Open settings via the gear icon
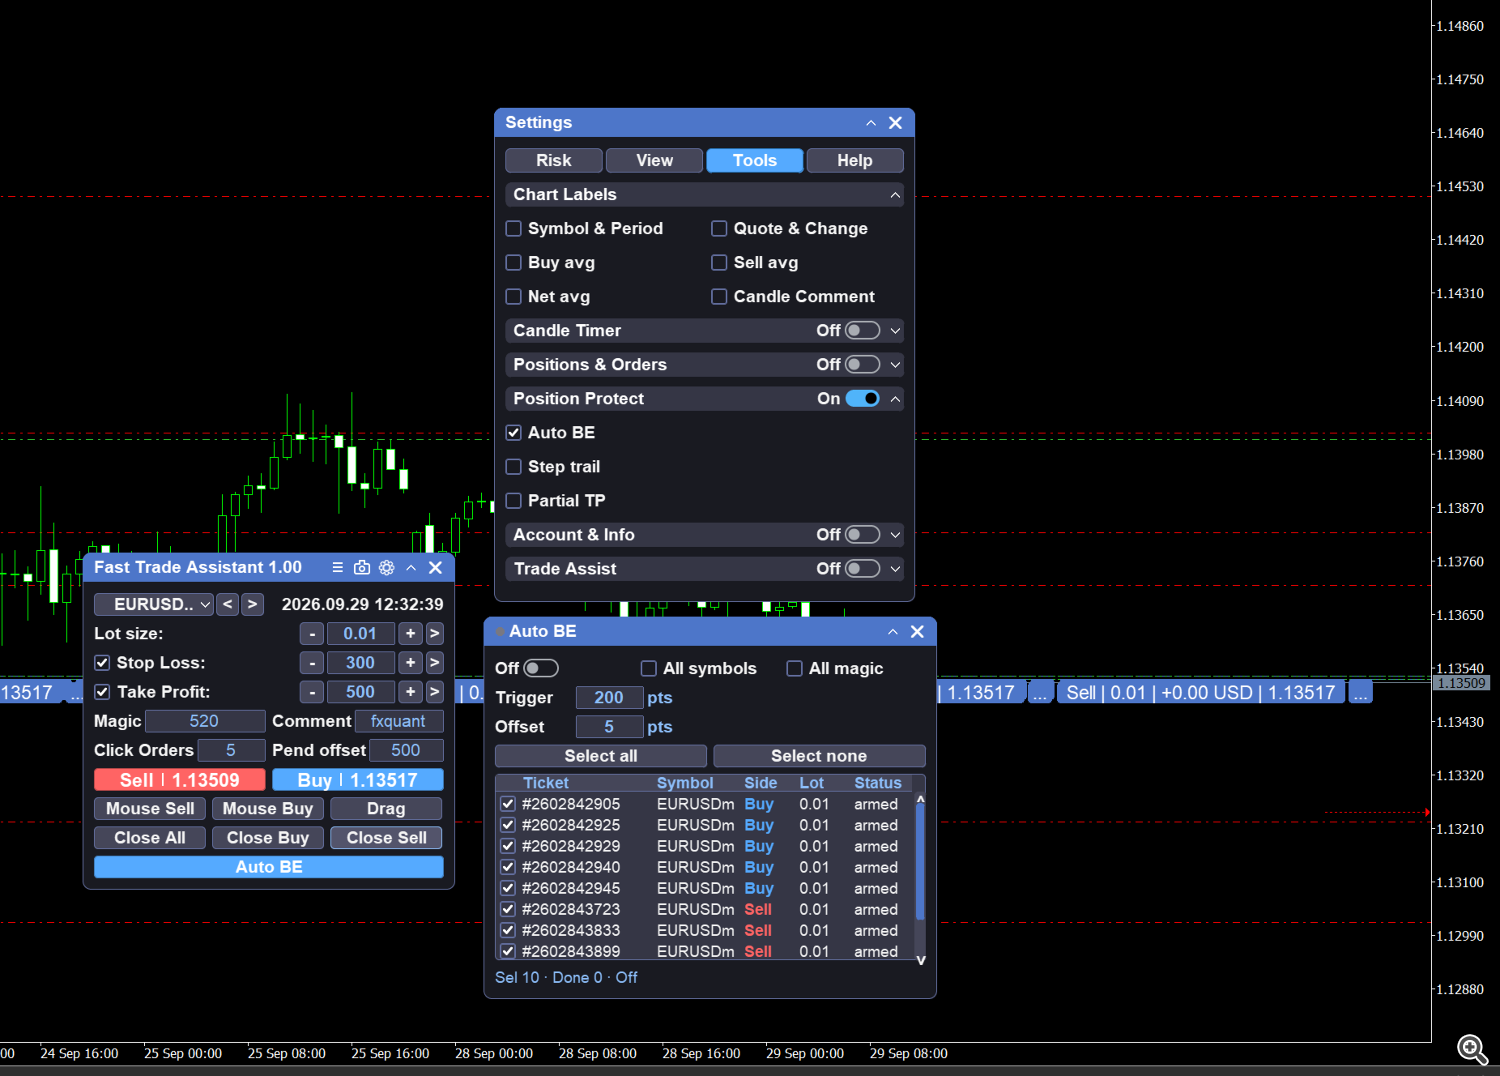Image resolution: width=1500 pixels, height=1076 pixels. point(387,568)
